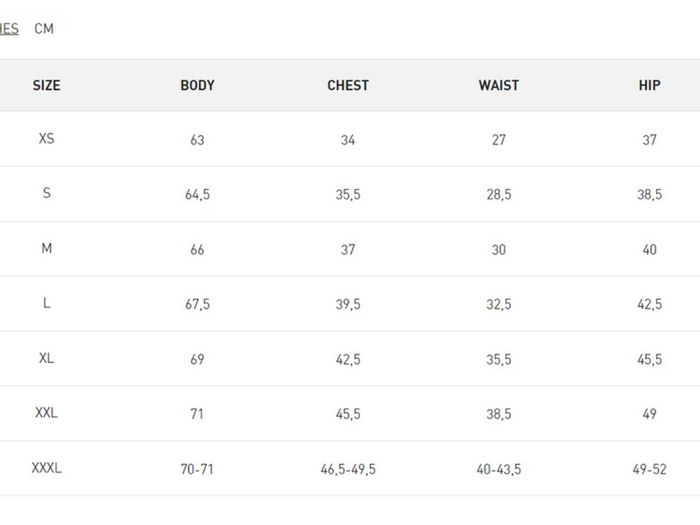Click the BODY column header

click(x=197, y=85)
